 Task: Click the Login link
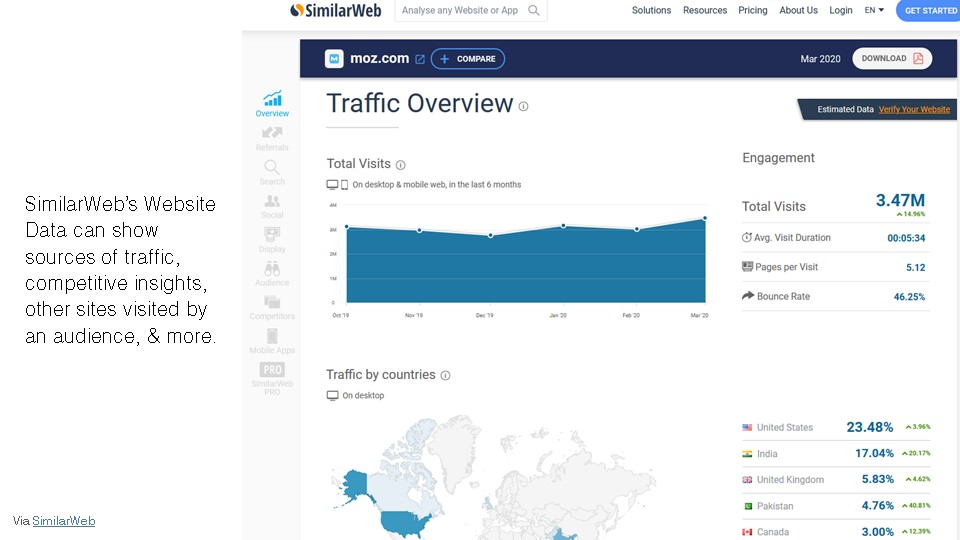[841, 10]
